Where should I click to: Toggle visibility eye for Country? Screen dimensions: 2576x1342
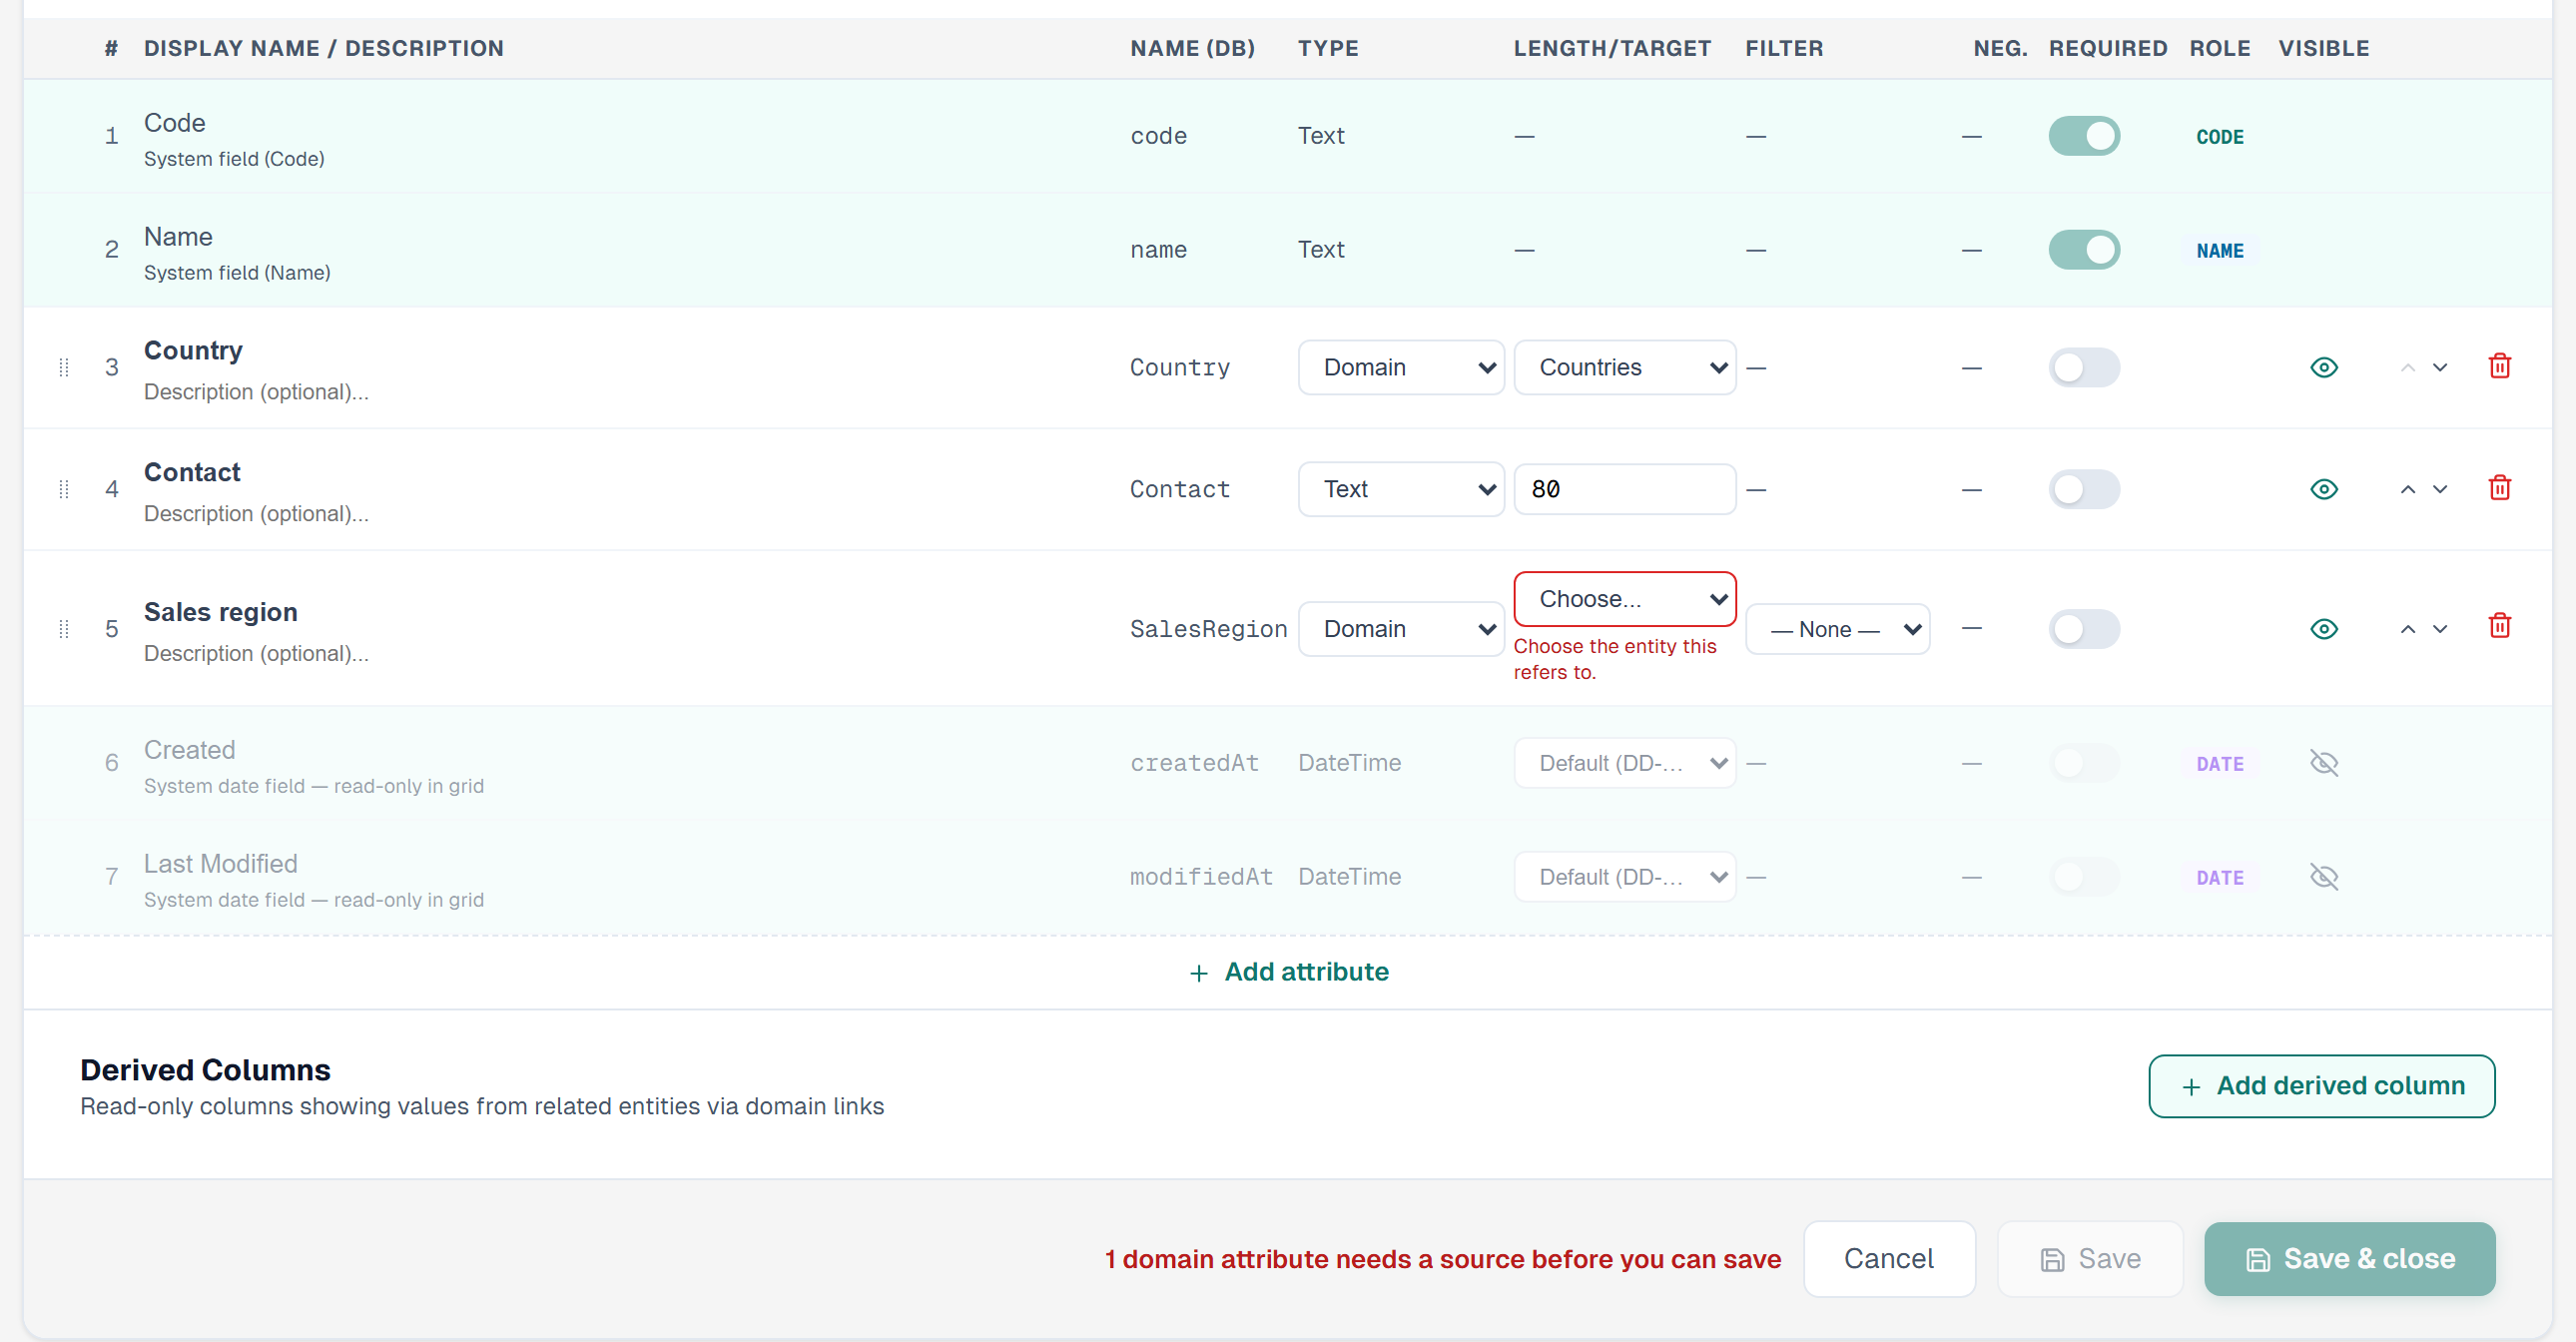coord(2324,367)
